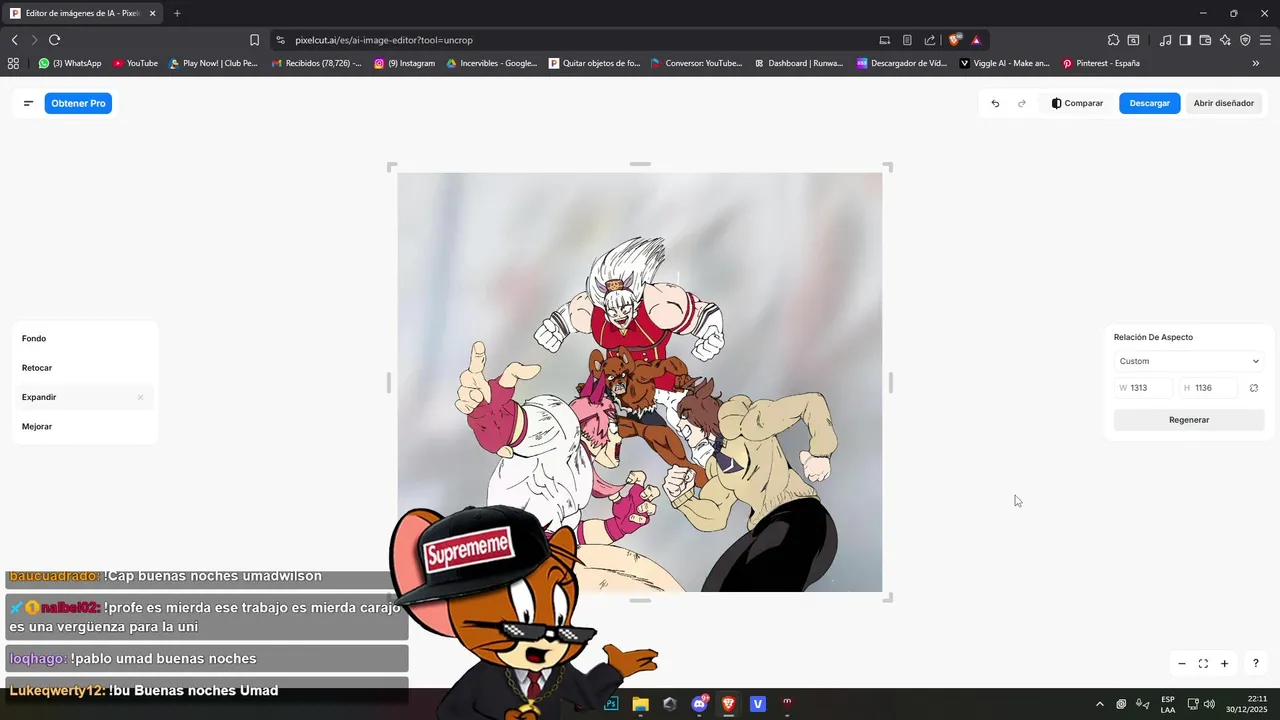The width and height of the screenshot is (1280, 720).
Task: Select the Retocar tool
Action: pyautogui.click(x=84, y=368)
